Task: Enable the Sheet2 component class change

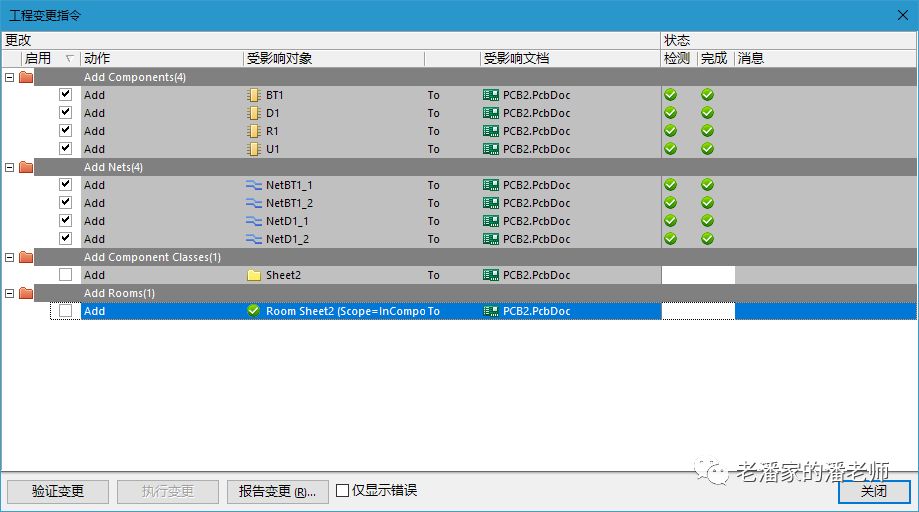Action: (66, 275)
